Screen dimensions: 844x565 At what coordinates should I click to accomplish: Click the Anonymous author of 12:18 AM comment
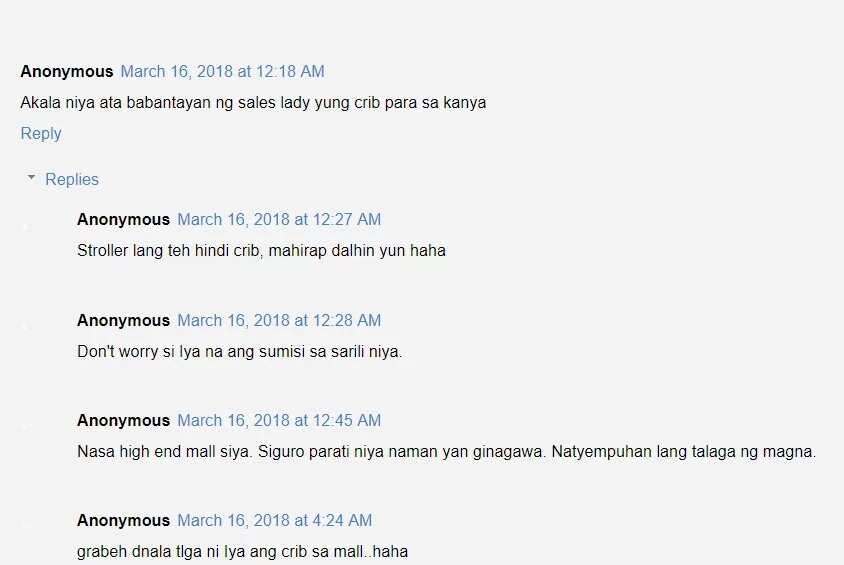click(x=67, y=72)
